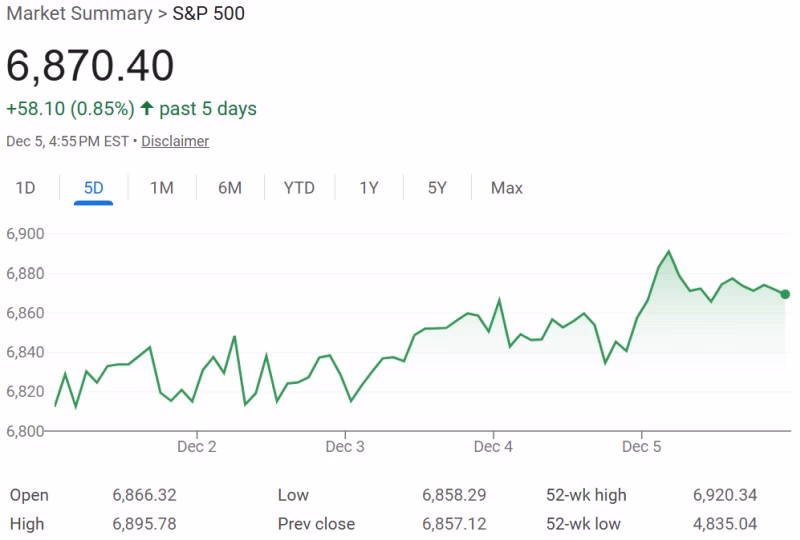Click the chart's current-price end dot

tap(785, 294)
